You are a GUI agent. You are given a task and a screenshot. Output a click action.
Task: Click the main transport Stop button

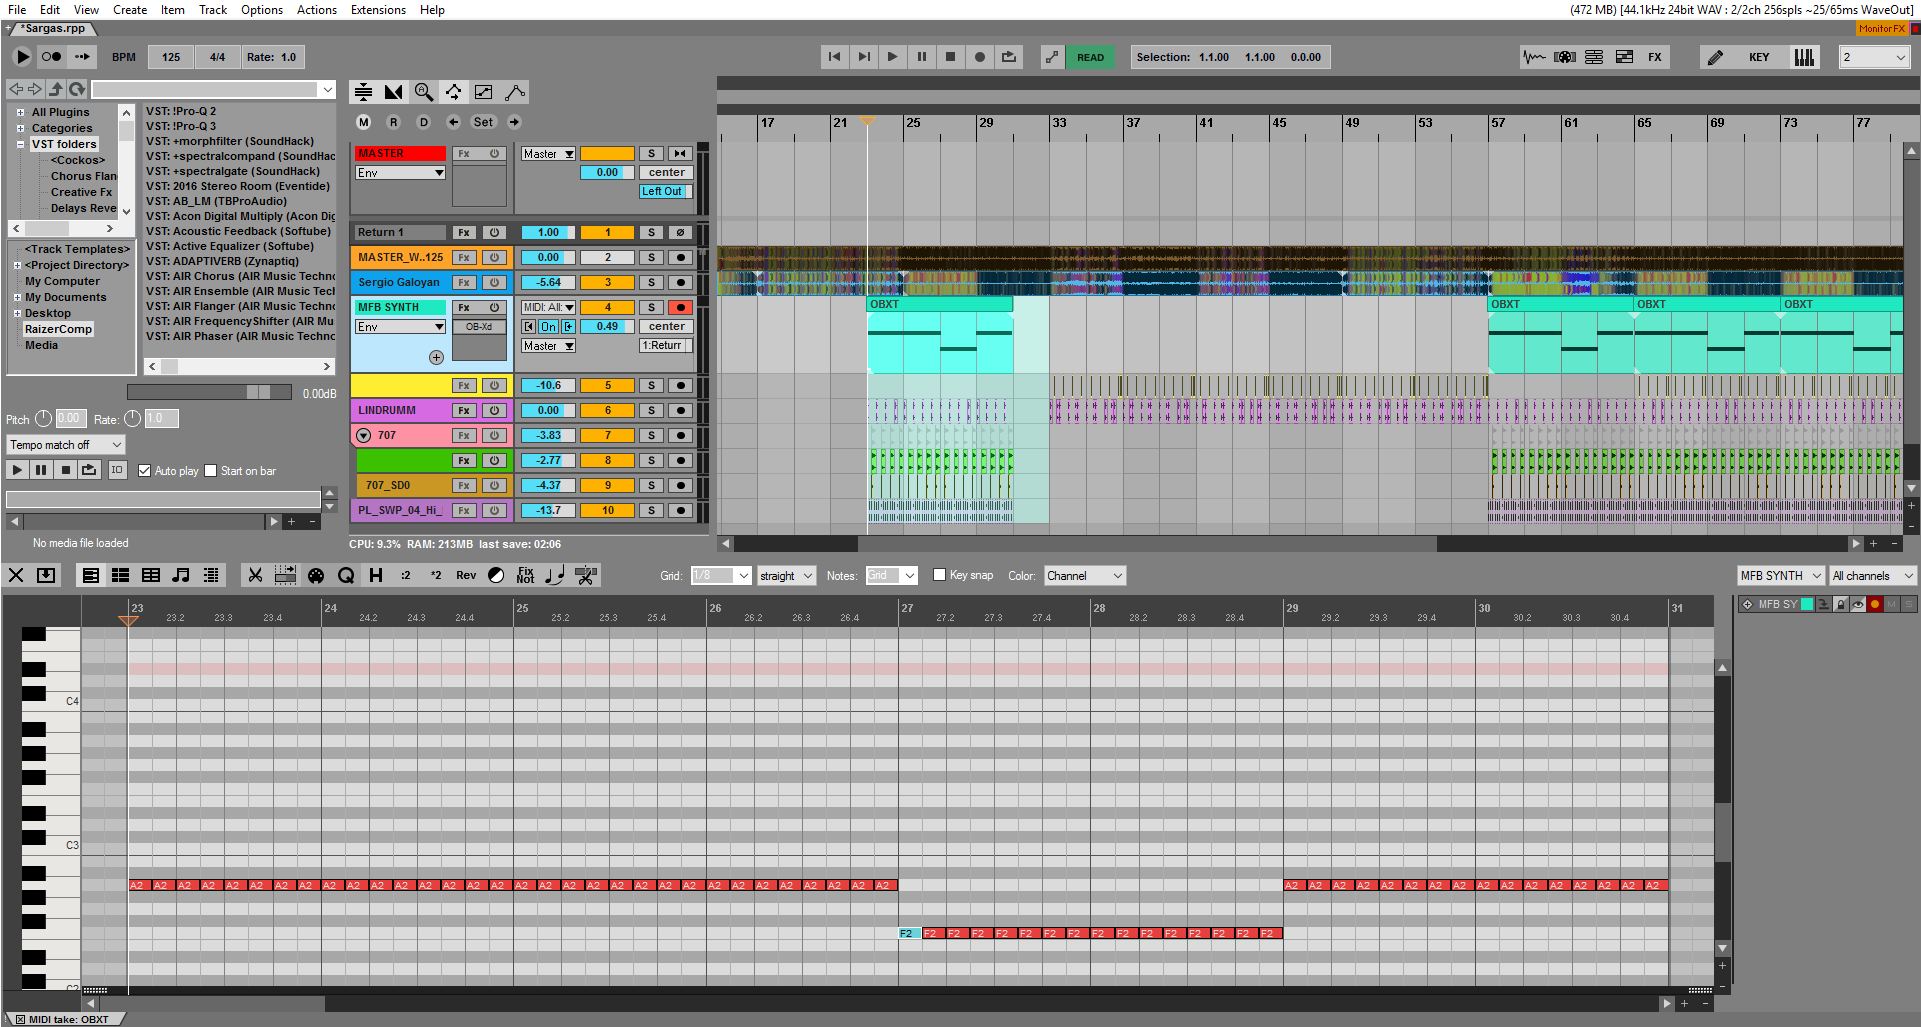pyautogui.click(x=950, y=57)
